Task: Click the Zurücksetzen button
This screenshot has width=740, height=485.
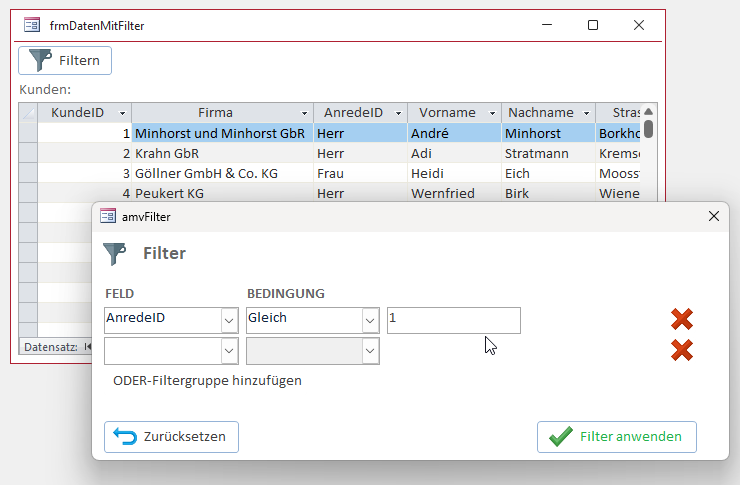Action: coord(171,437)
